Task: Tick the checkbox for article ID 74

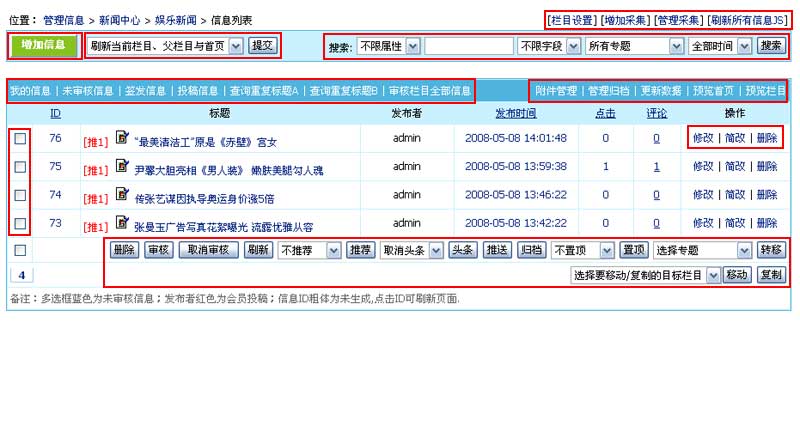Action: pyautogui.click(x=20, y=195)
